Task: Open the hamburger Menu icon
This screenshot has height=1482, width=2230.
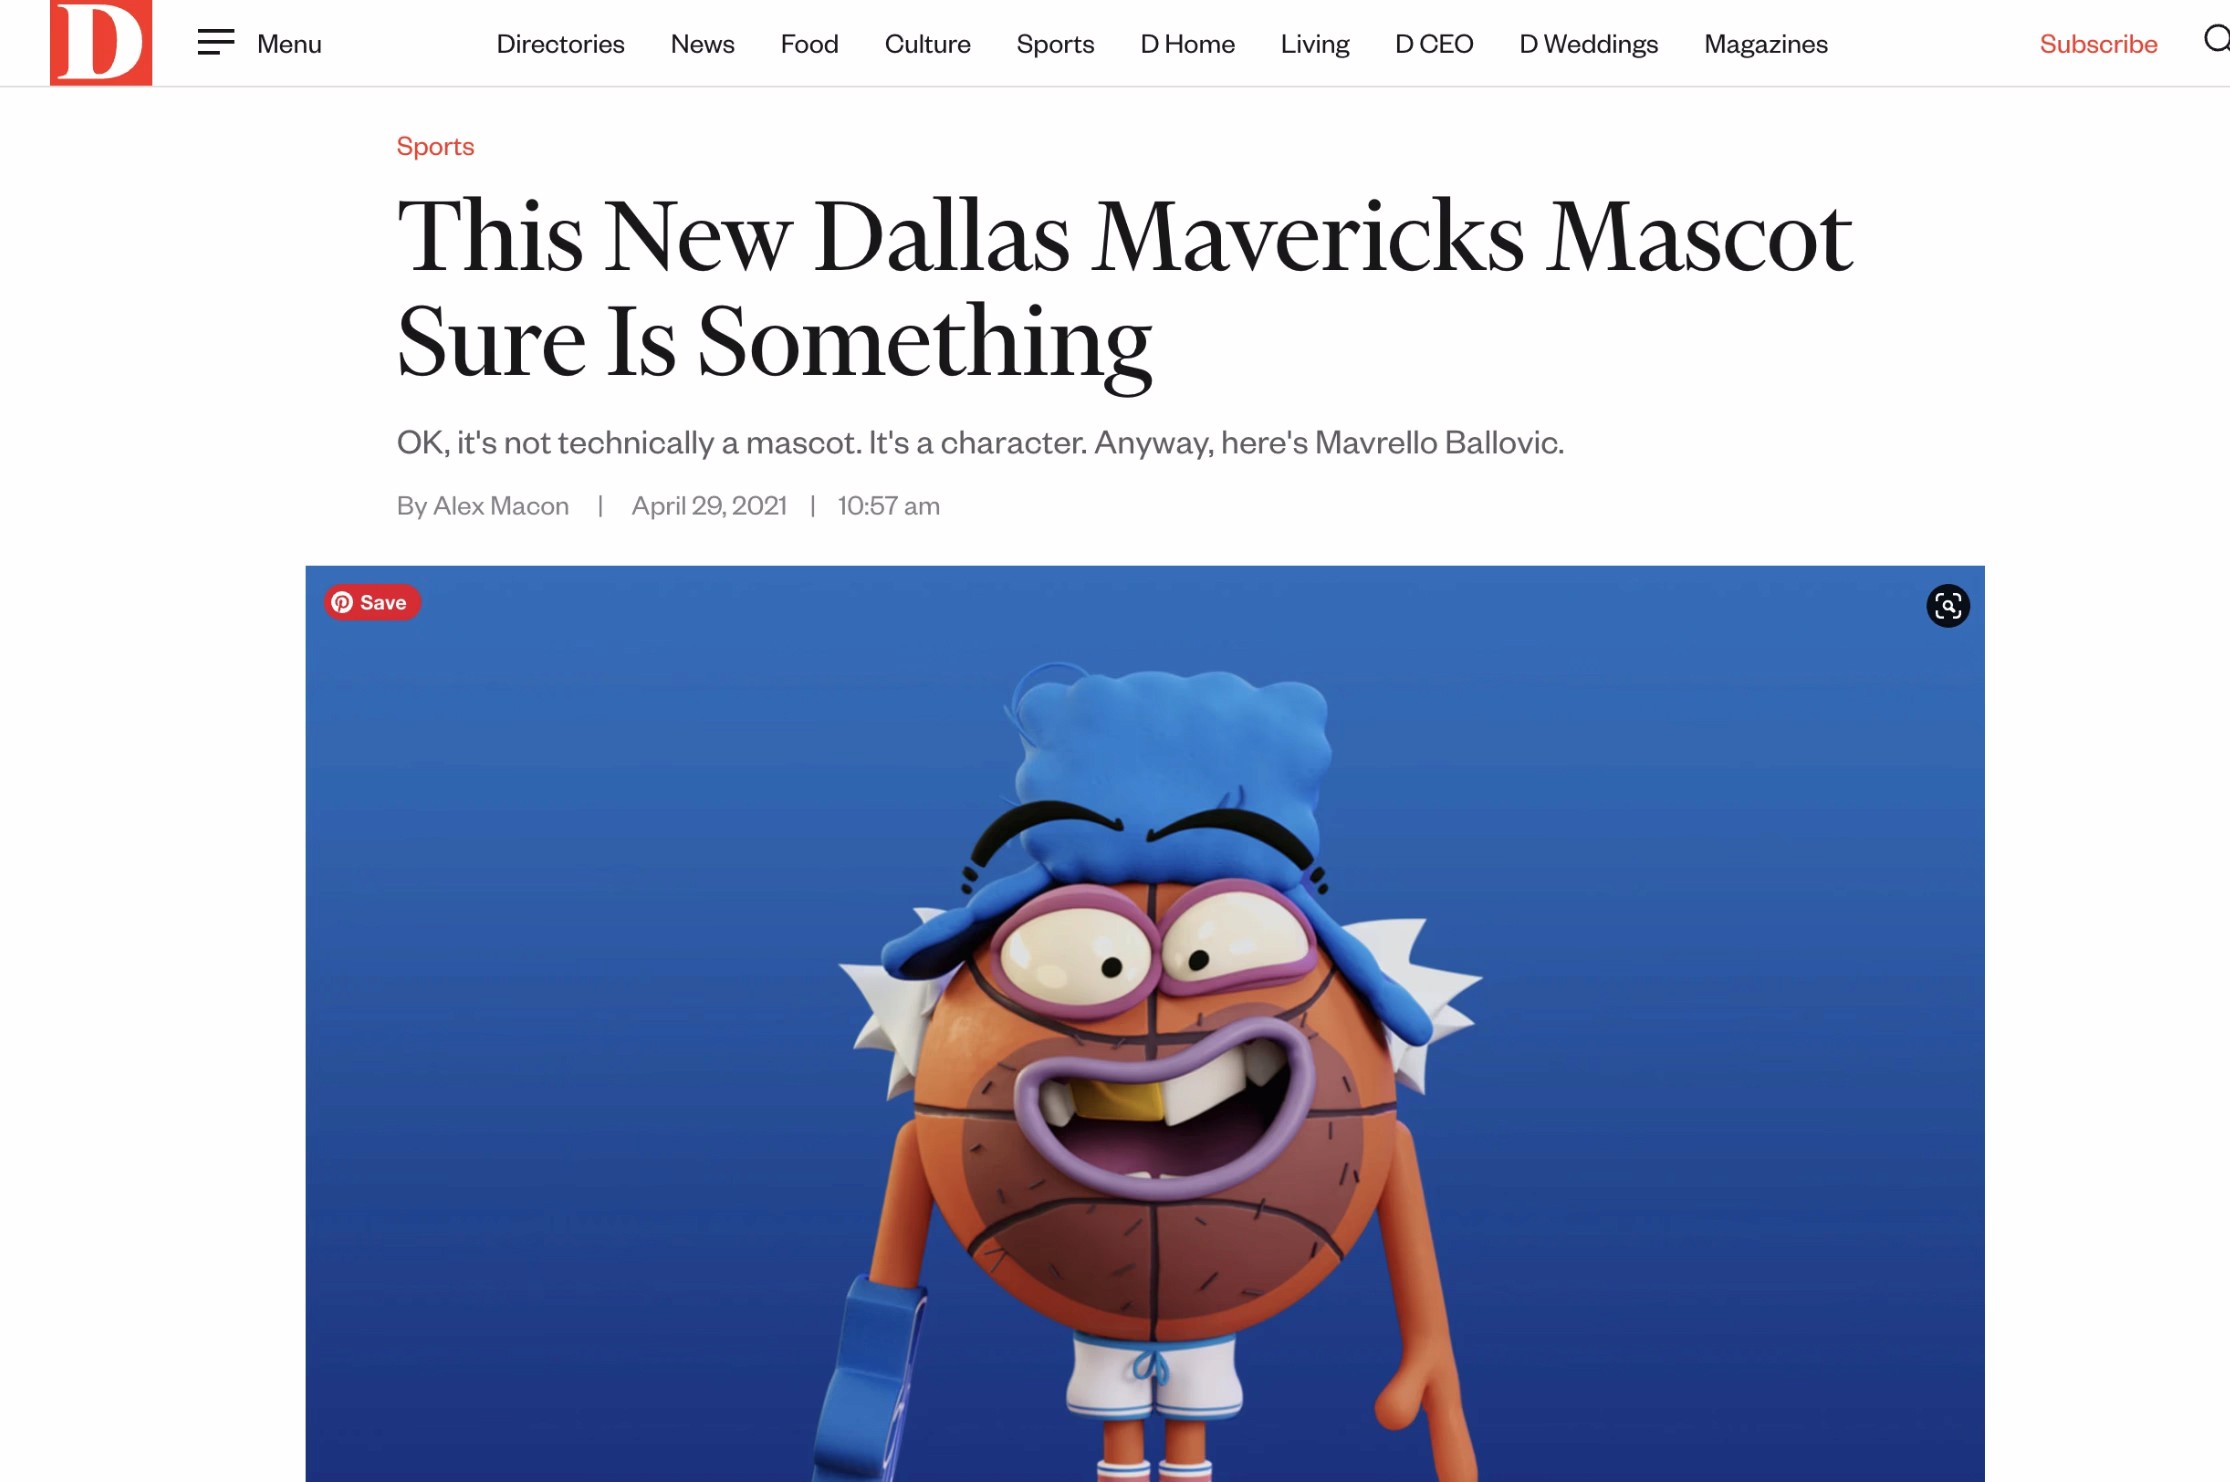Action: 216,42
